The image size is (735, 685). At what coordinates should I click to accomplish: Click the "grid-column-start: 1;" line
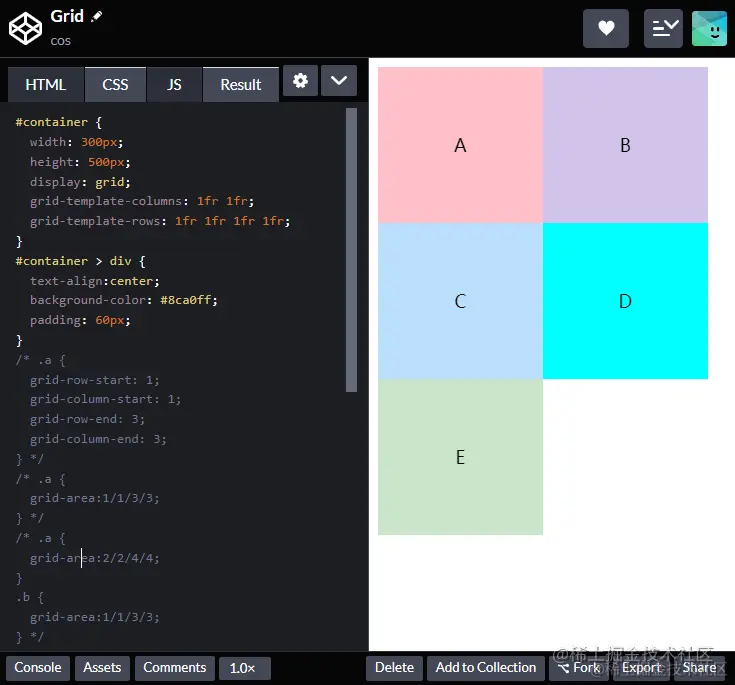click(x=105, y=399)
